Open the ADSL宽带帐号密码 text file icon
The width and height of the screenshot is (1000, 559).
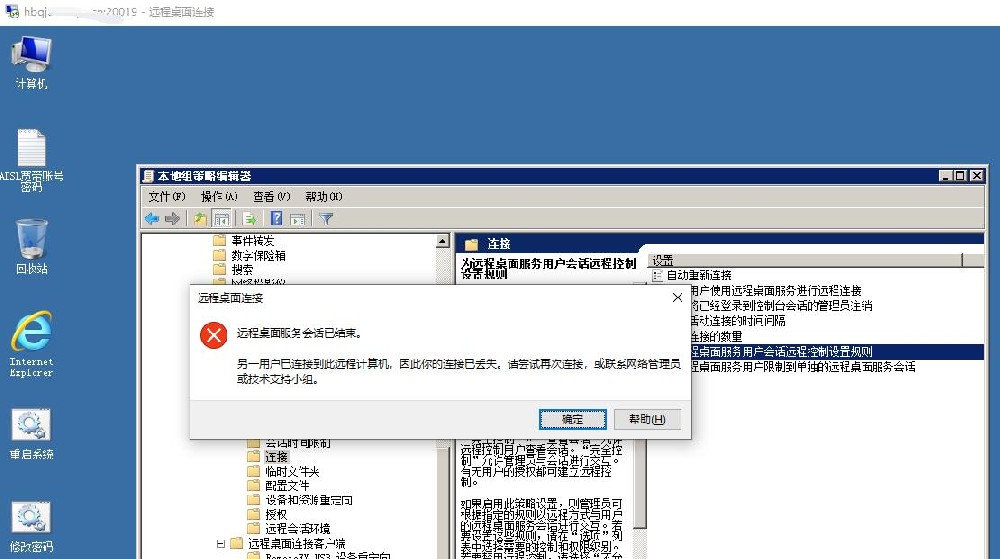(x=31, y=160)
